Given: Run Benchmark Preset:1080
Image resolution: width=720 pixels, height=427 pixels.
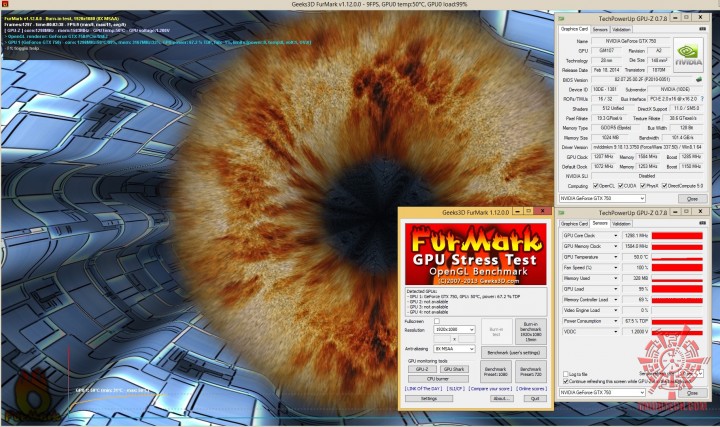Looking at the screenshot, I should [495, 371].
